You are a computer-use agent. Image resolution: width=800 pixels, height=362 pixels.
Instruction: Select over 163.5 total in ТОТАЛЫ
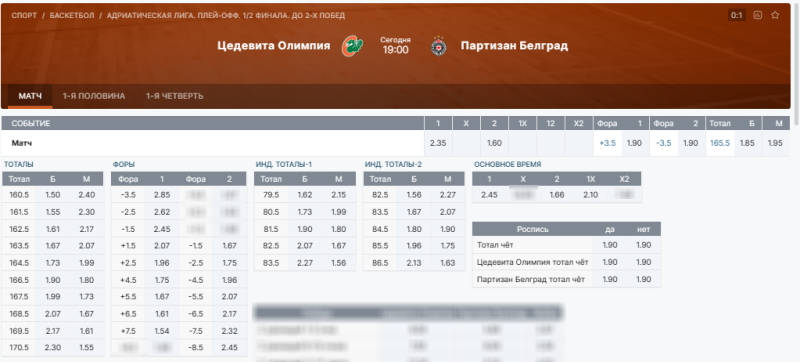coord(53,246)
